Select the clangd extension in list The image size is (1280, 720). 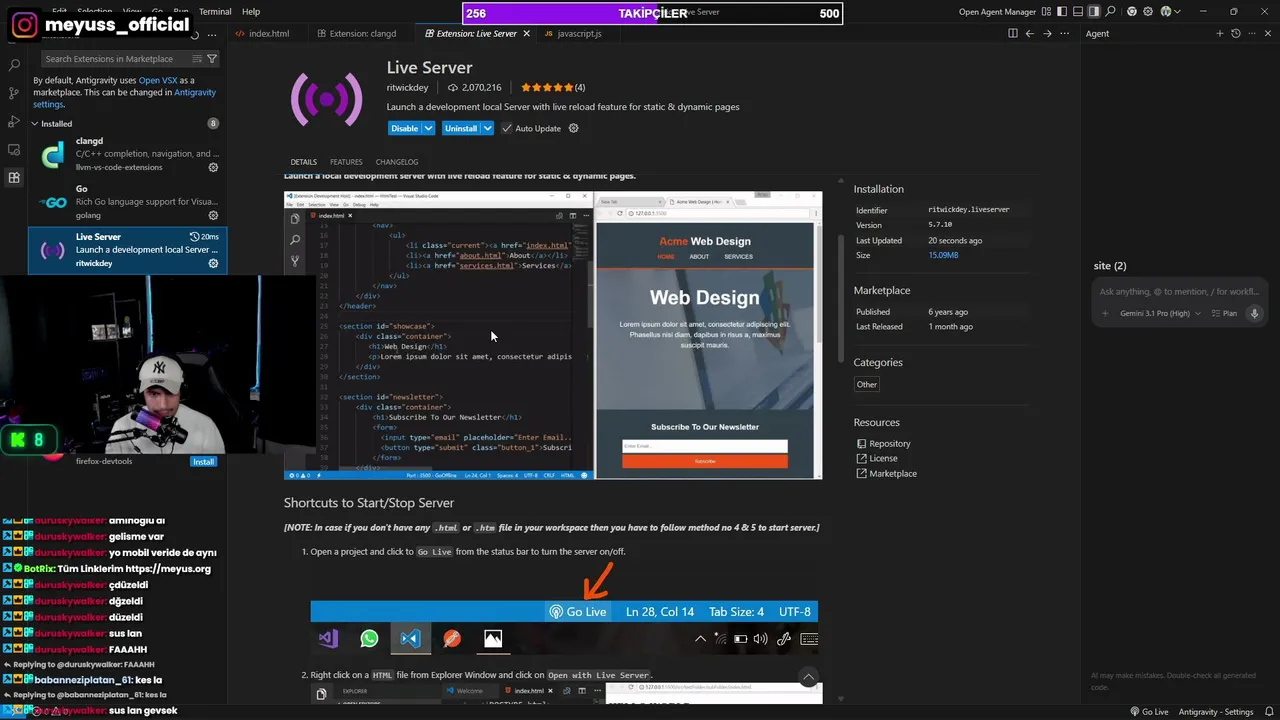coord(128,154)
